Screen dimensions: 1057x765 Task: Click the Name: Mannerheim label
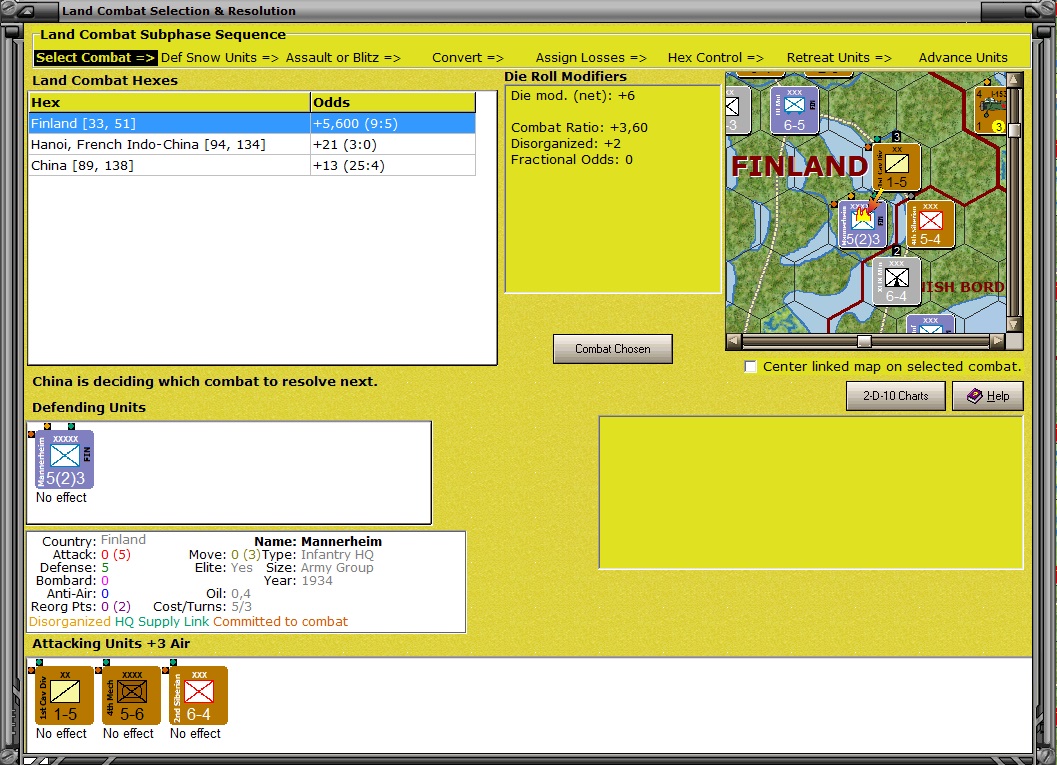(x=318, y=541)
